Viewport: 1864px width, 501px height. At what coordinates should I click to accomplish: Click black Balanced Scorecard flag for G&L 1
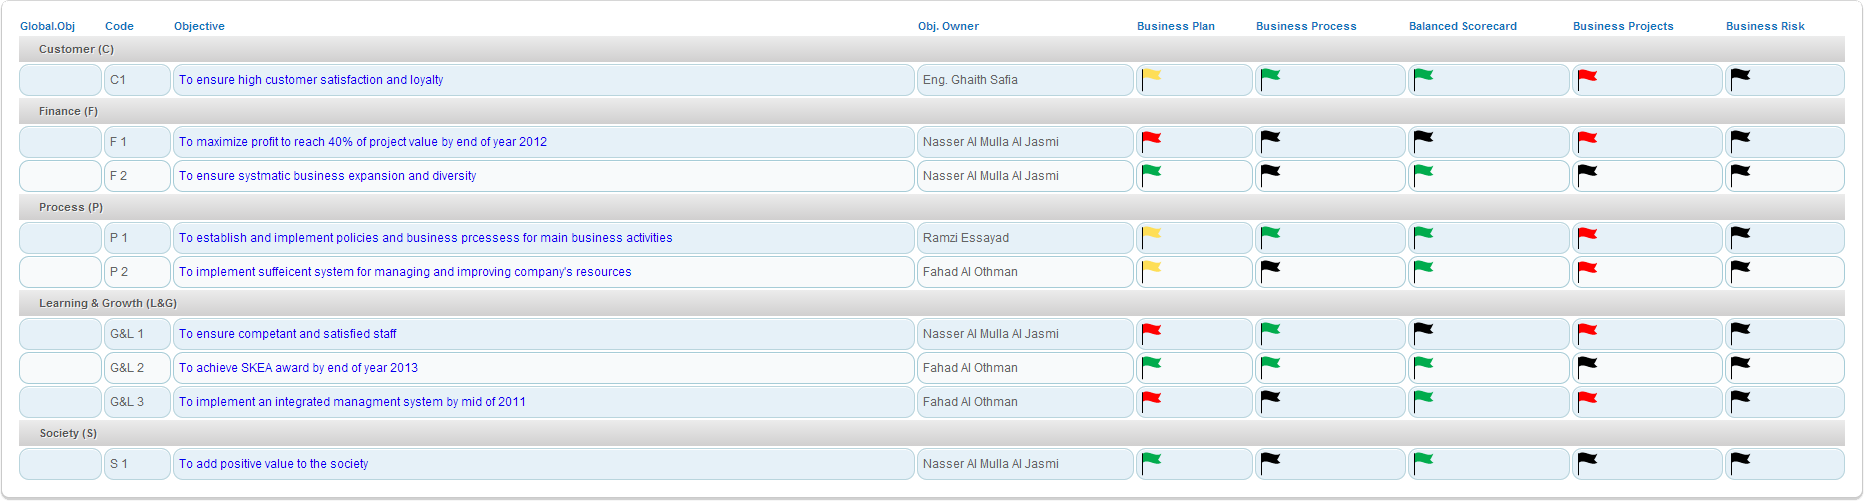(1423, 331)
